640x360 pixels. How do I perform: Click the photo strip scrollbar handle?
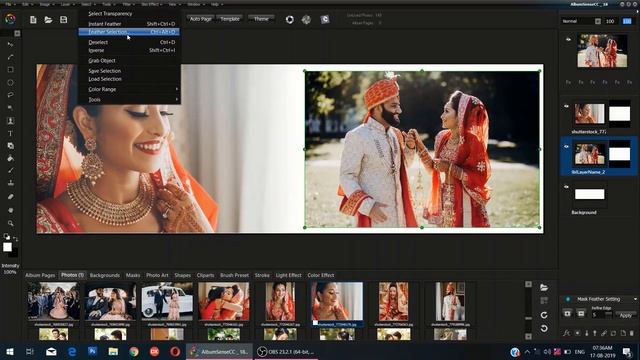point(529,318)
